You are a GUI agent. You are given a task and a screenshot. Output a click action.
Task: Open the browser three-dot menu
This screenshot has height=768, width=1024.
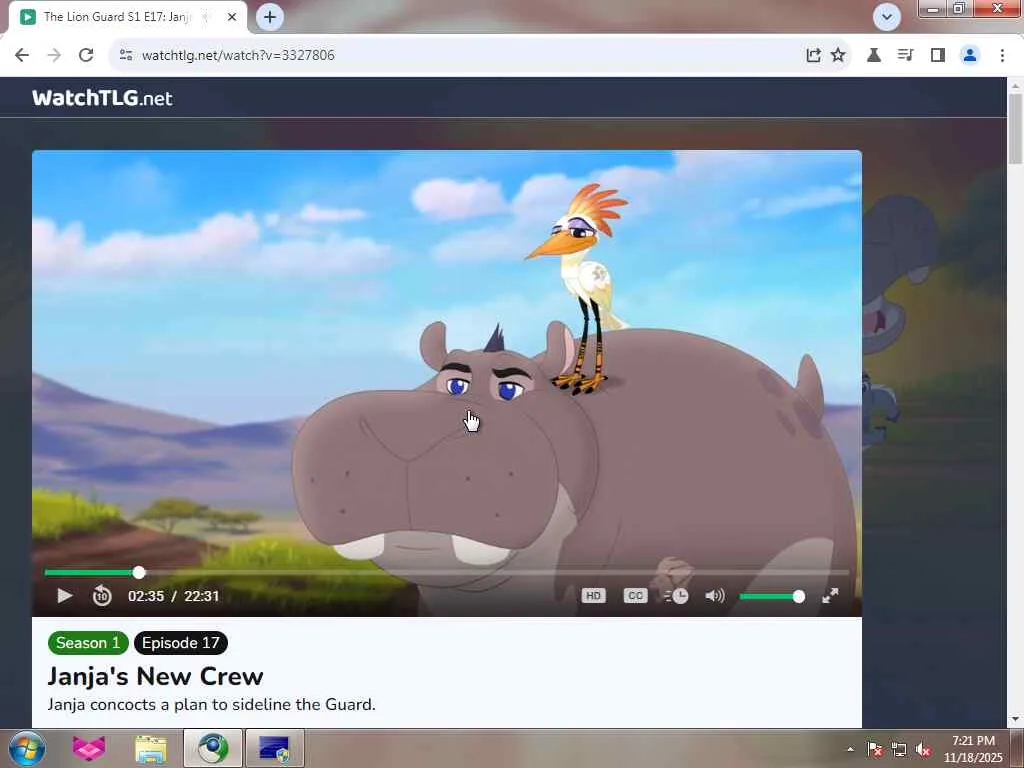tap(1002, 55)
